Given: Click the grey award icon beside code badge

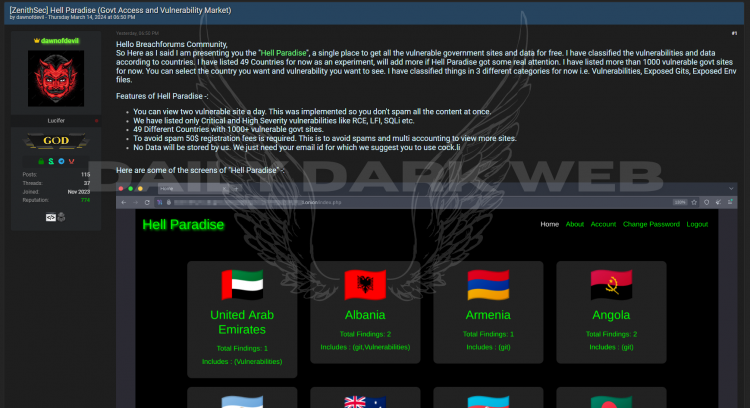Looking at the screenshot, I should pyautogui.click(x=62, y=217).
